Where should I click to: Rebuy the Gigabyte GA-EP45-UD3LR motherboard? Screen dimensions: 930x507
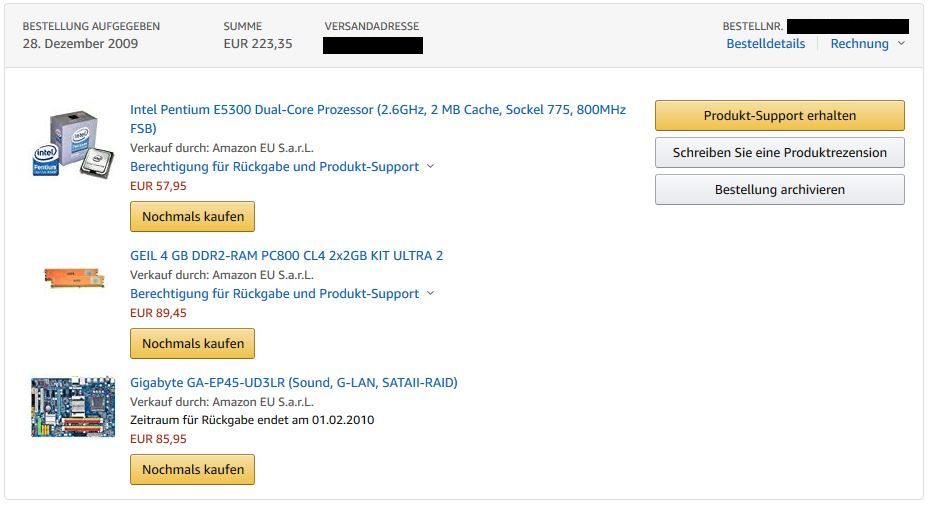(193, 469)
